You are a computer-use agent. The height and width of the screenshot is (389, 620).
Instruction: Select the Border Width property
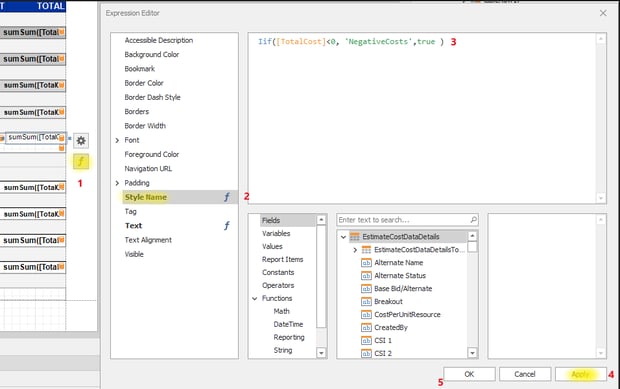tap(145, 126)
